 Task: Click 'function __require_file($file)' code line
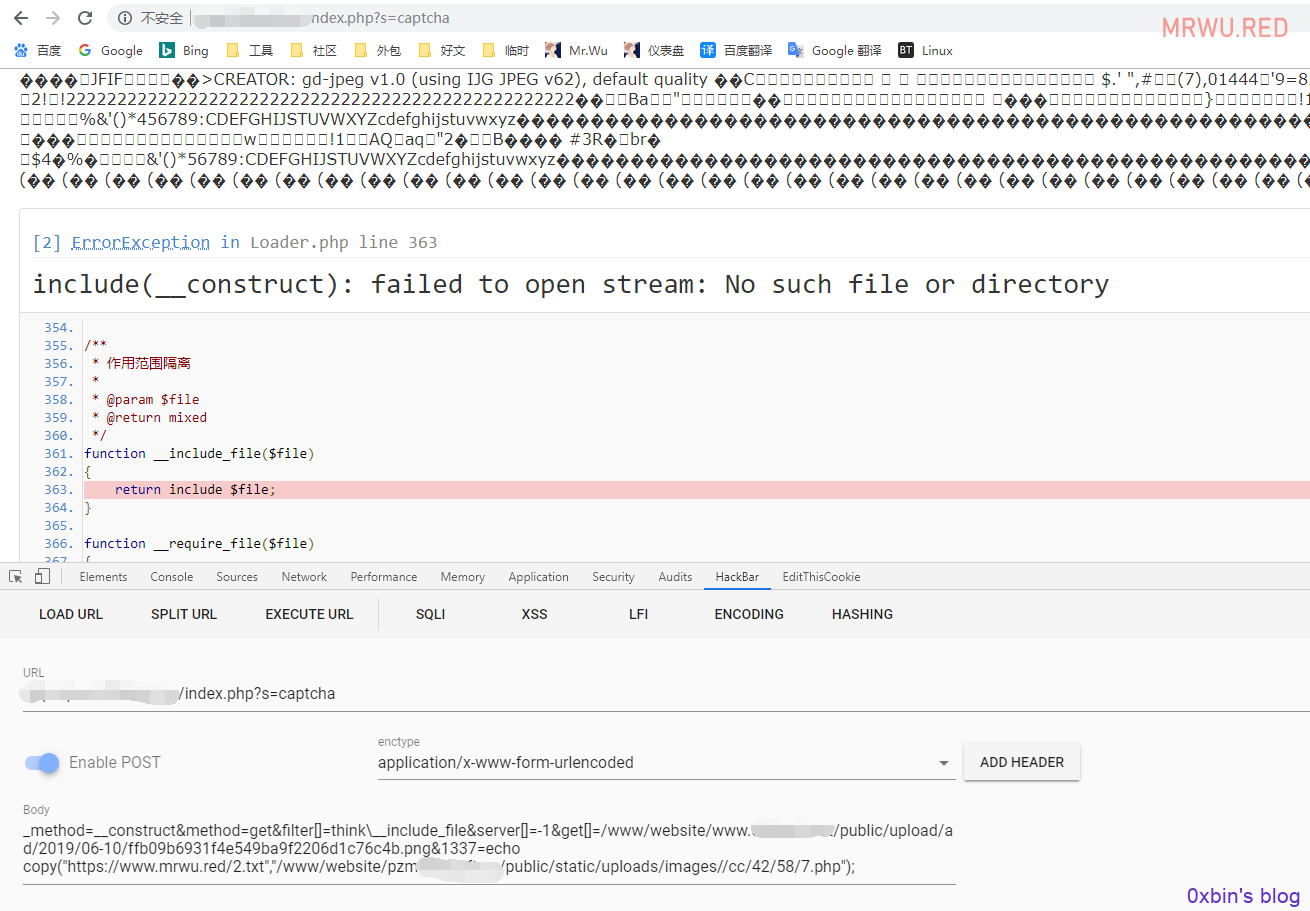[x=200, y=543]
